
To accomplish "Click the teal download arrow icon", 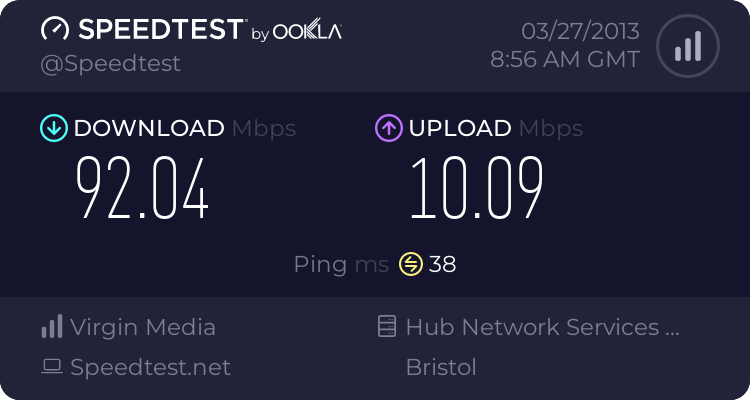I will (x=53, y=128).
